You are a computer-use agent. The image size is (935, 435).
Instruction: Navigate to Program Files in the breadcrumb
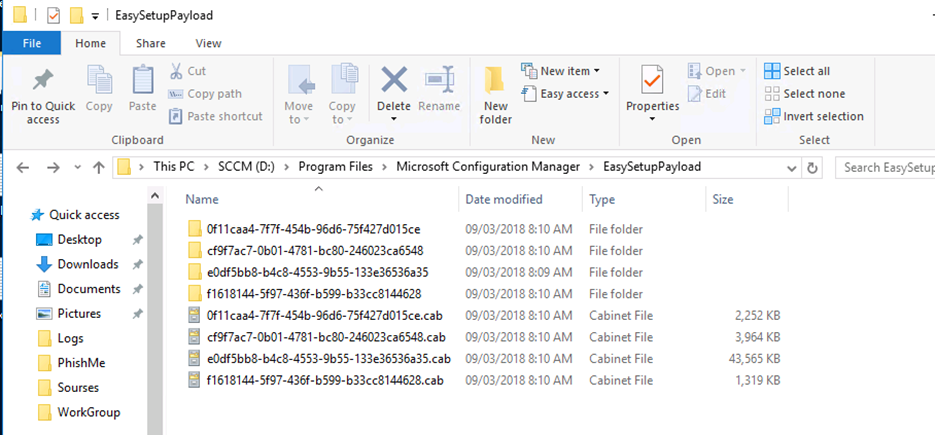point(336,167)
